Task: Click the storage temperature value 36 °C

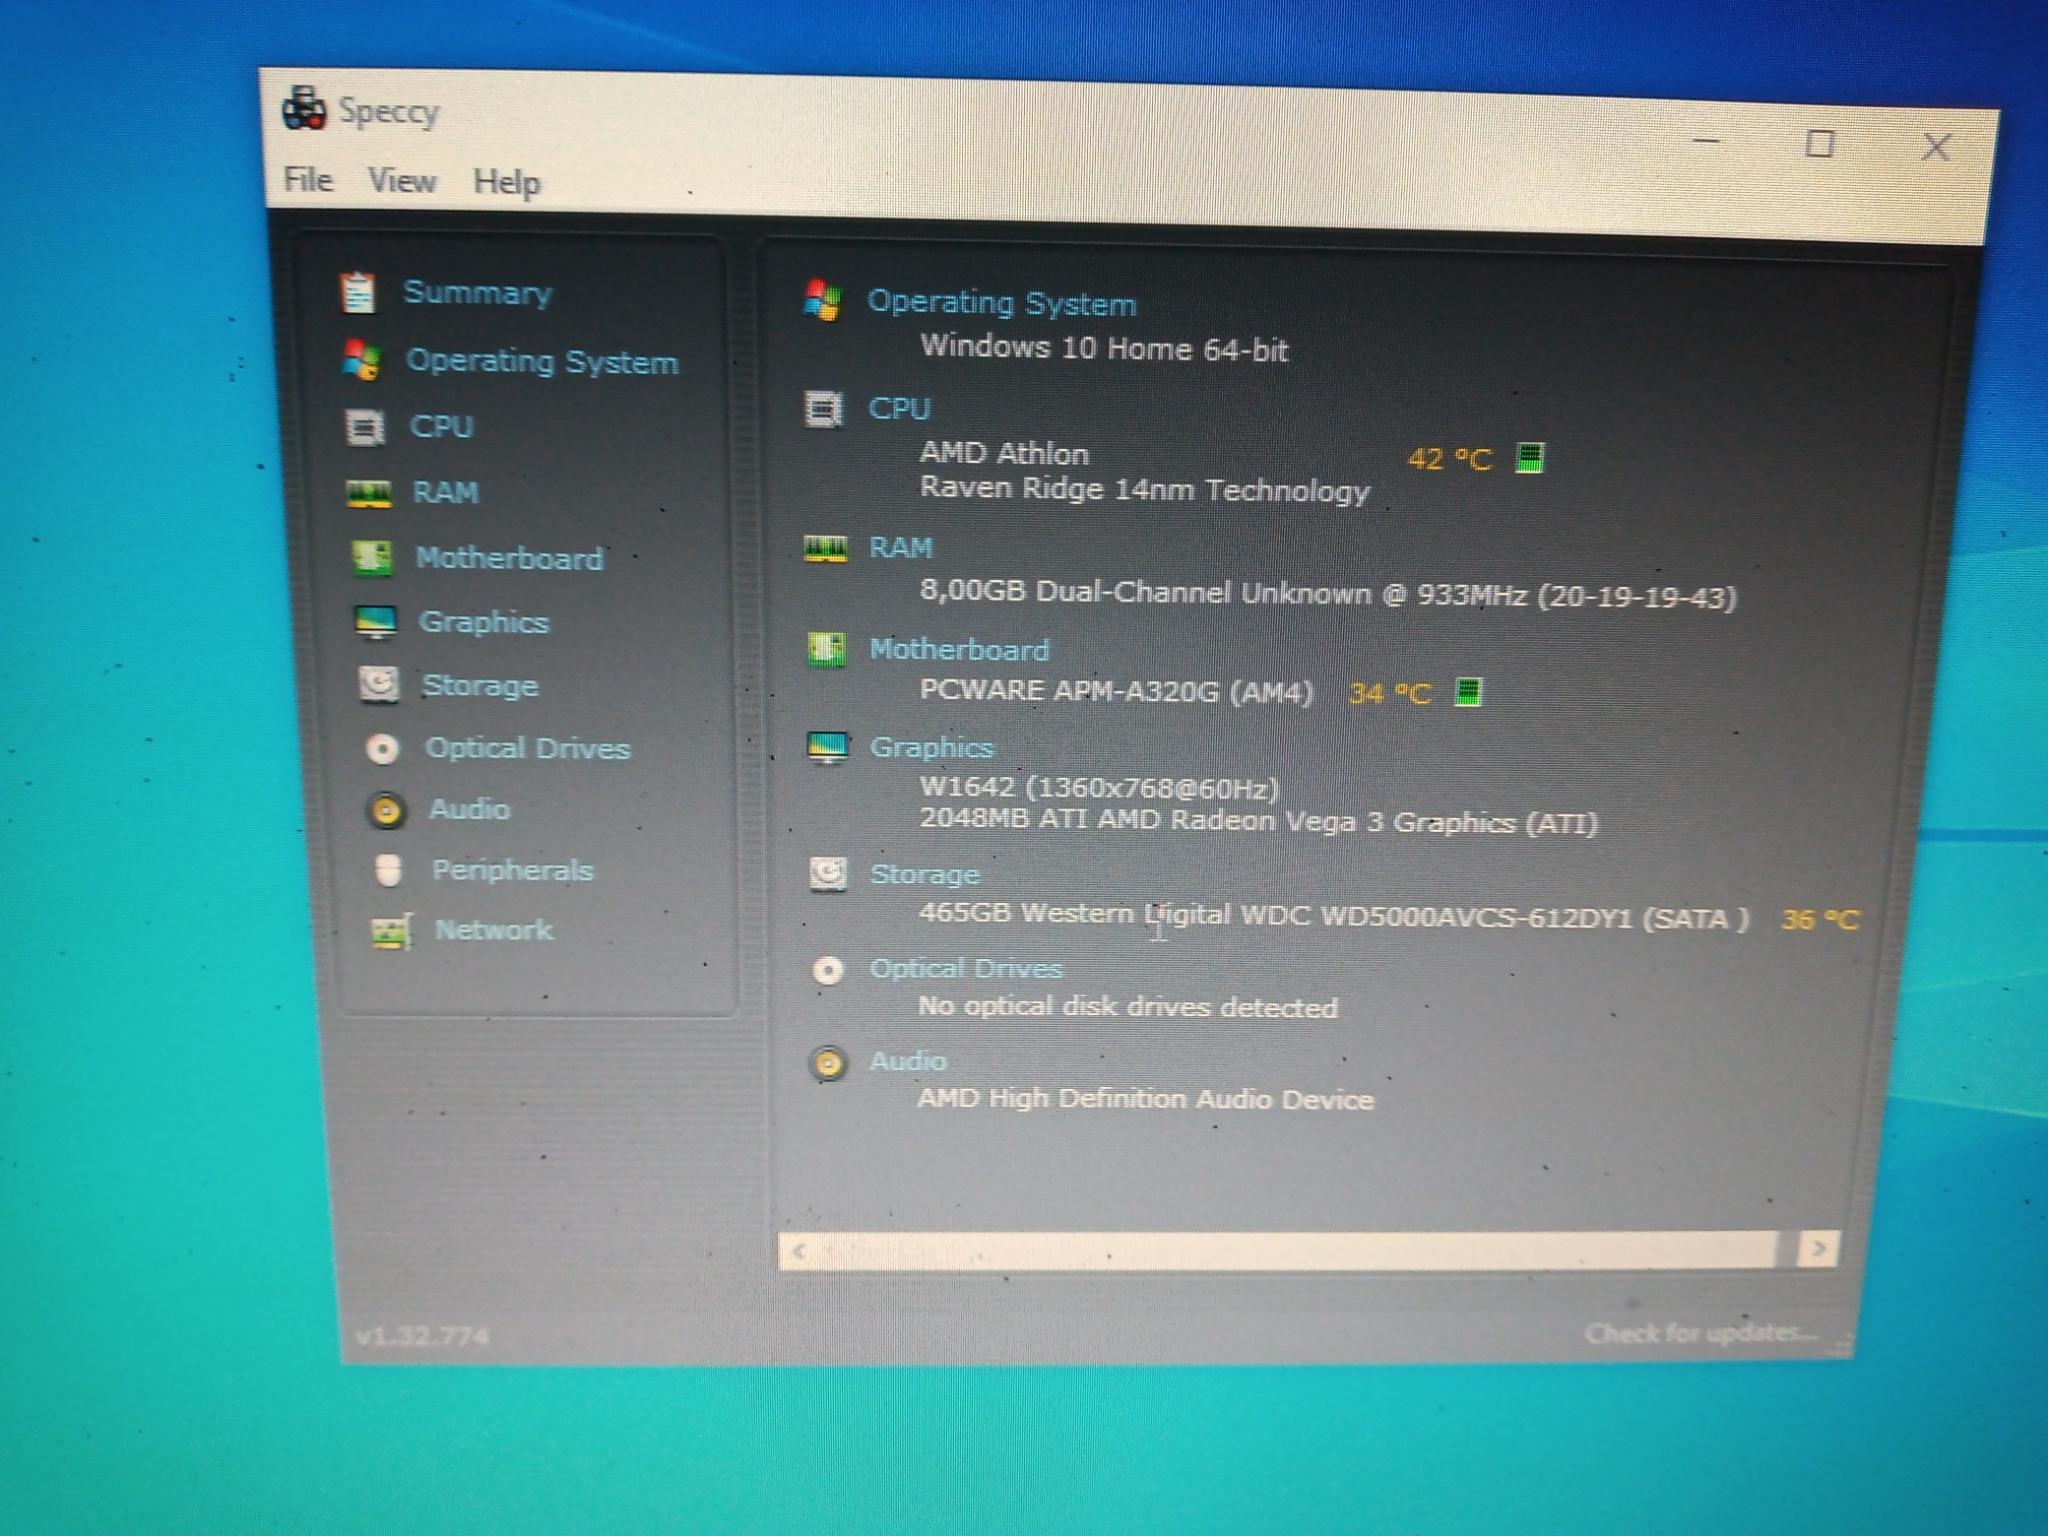Action: coord(1820,919)
